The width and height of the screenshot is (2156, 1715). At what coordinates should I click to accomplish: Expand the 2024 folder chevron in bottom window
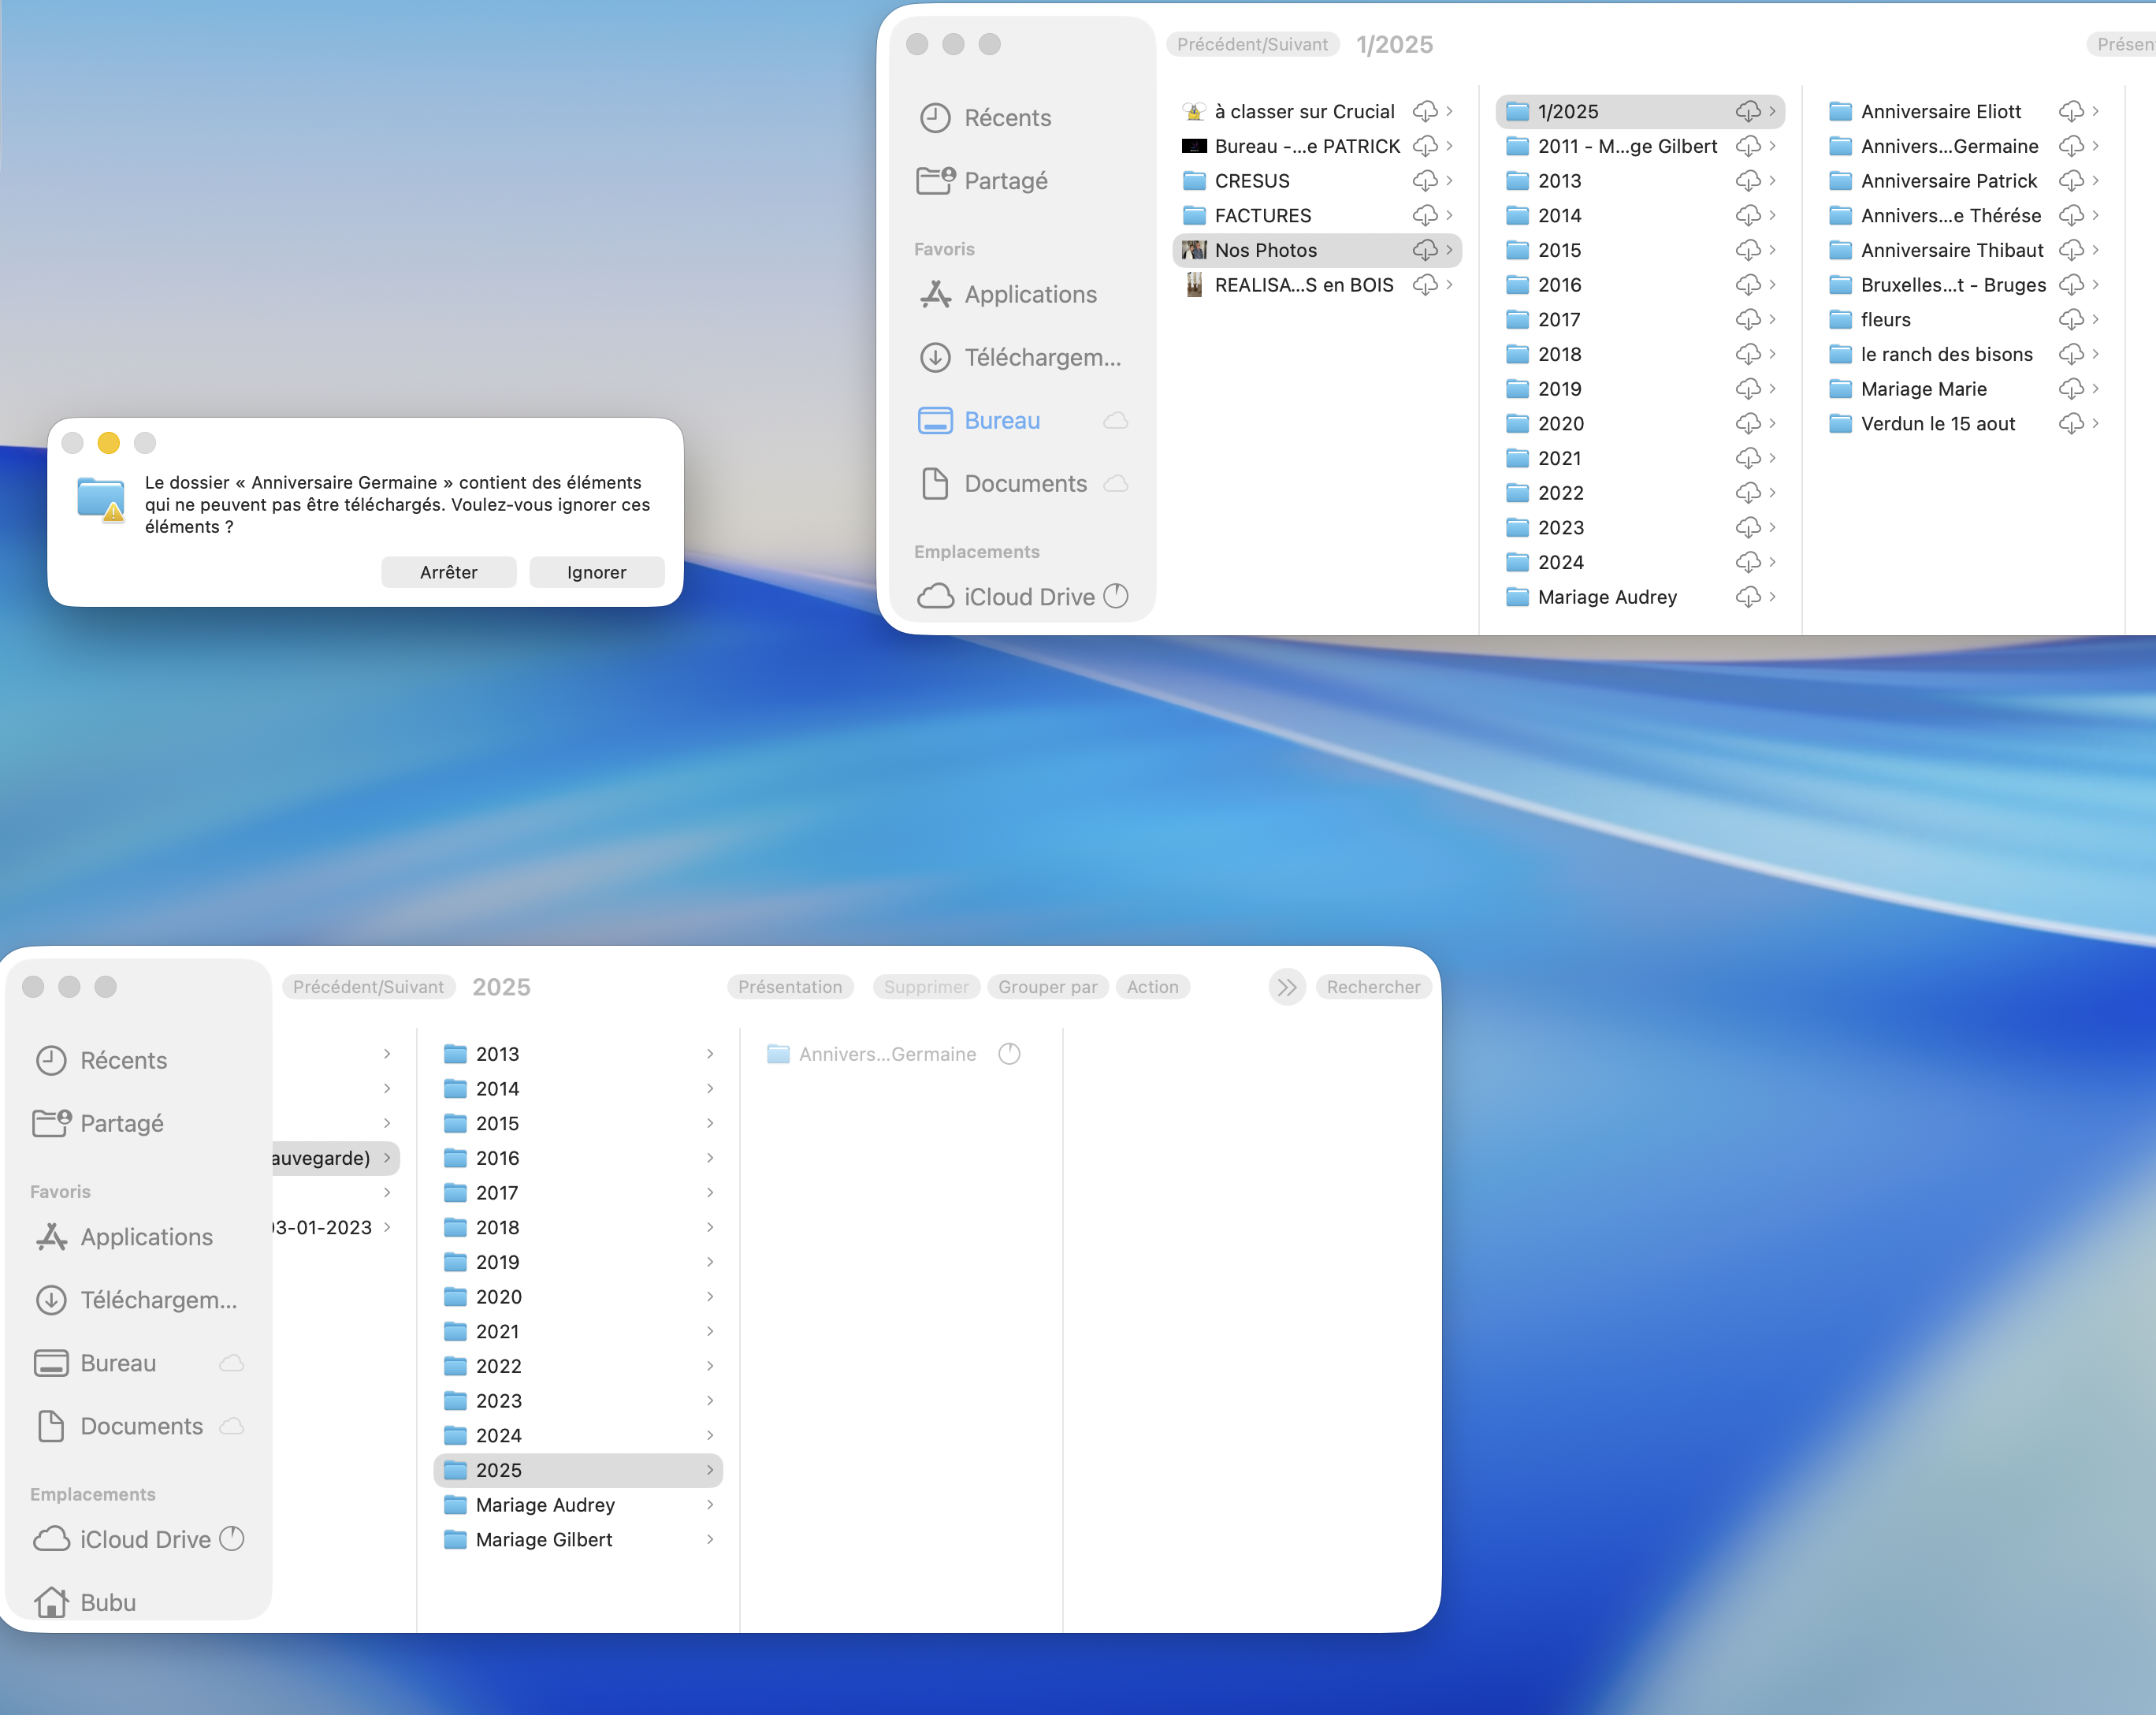click(x=710, y=1435)
